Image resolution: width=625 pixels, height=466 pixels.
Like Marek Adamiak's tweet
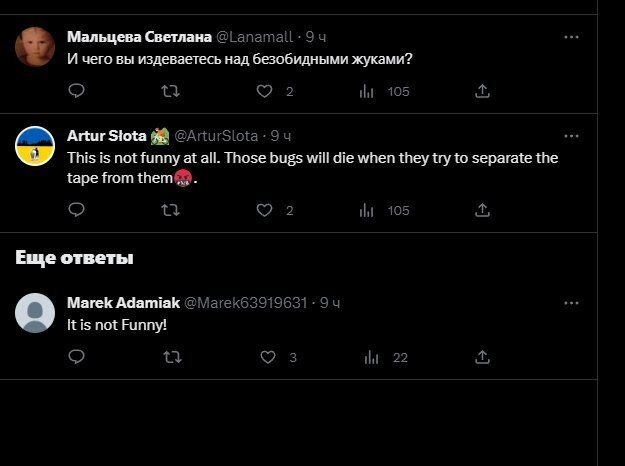pos(267,357)
